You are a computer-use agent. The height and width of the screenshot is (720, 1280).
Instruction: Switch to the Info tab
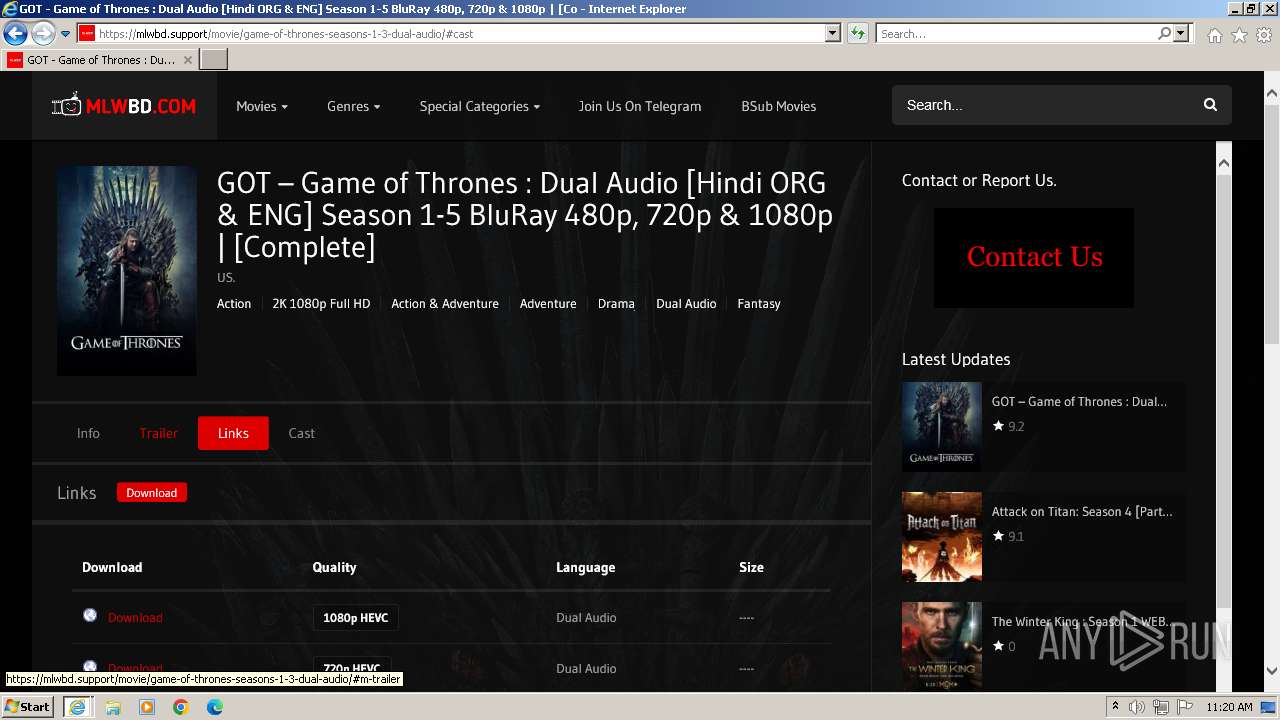pyautogui.click(x=88, y=433)
